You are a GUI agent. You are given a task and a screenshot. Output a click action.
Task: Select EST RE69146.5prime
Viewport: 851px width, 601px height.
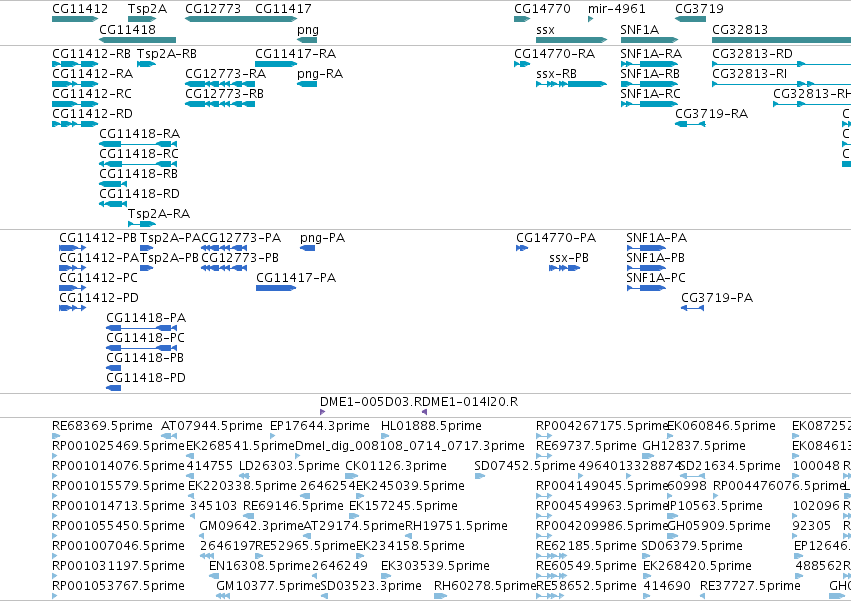point(248,516)
